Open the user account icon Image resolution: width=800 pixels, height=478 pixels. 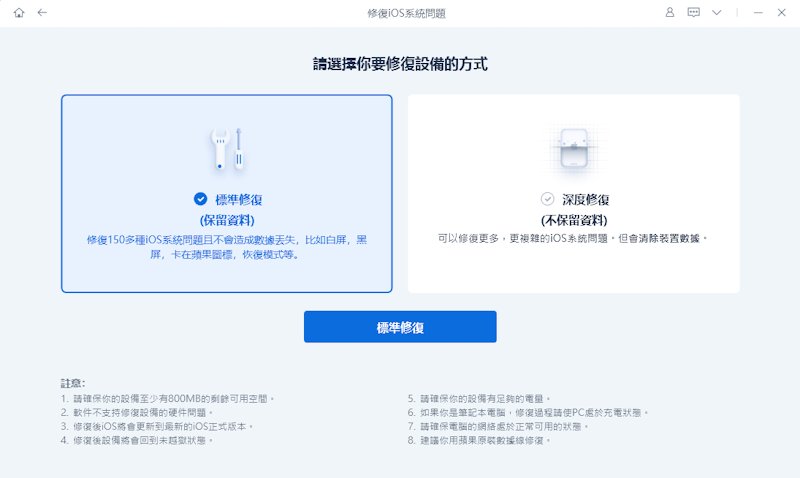click(670, 13)
